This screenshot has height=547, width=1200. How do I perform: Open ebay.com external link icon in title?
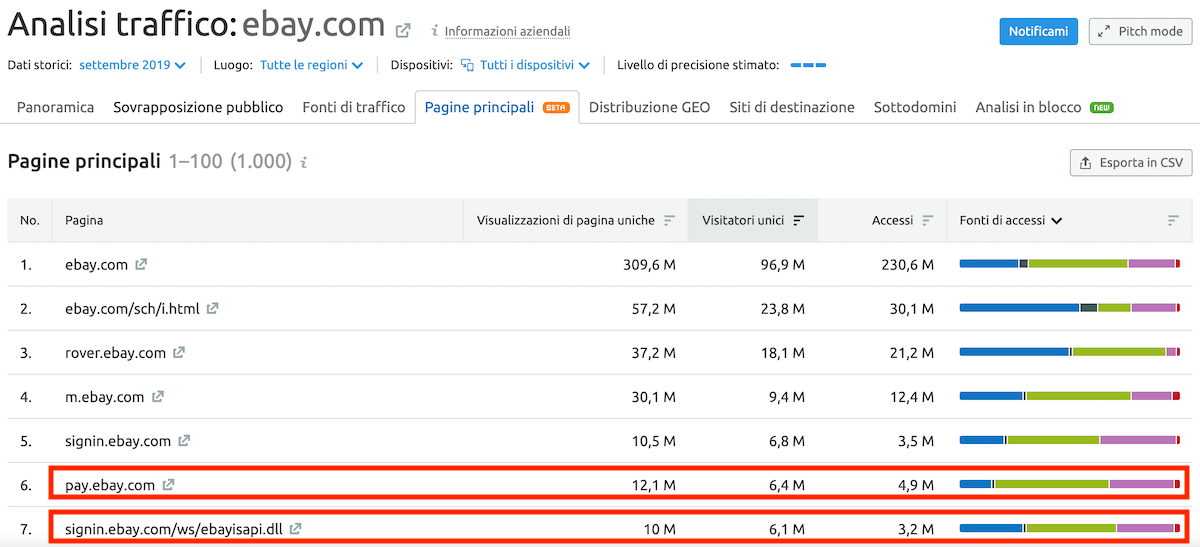(403, 30)
